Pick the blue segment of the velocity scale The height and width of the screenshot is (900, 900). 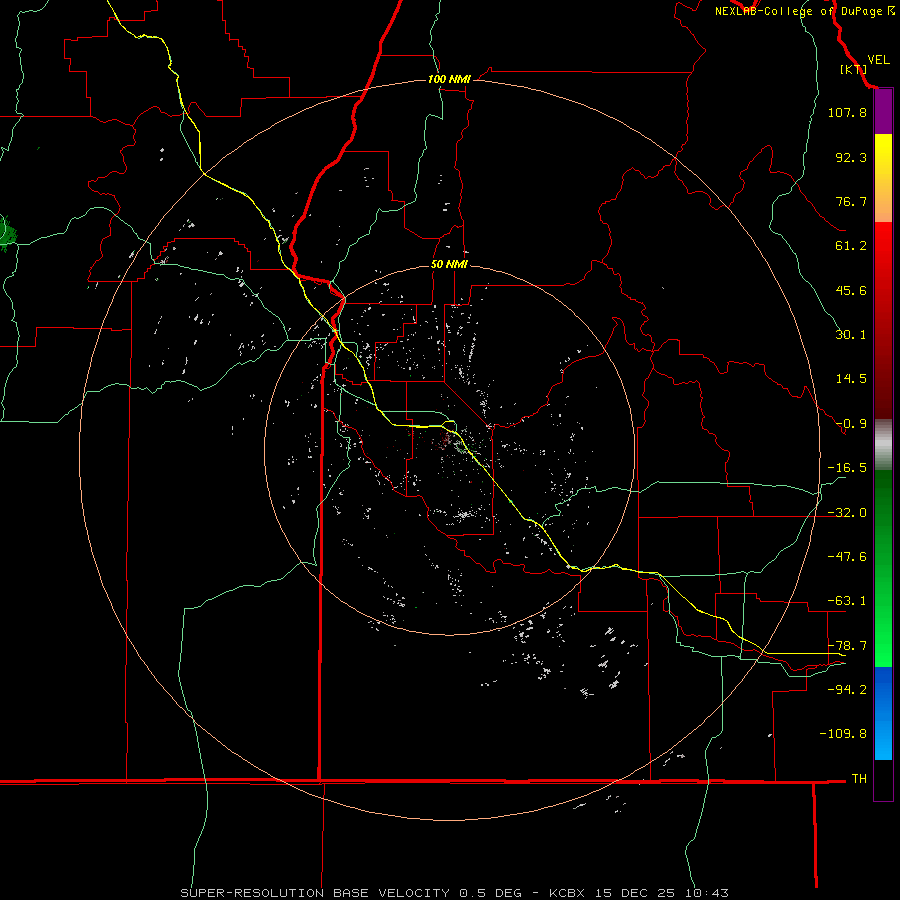coord(883,713)
